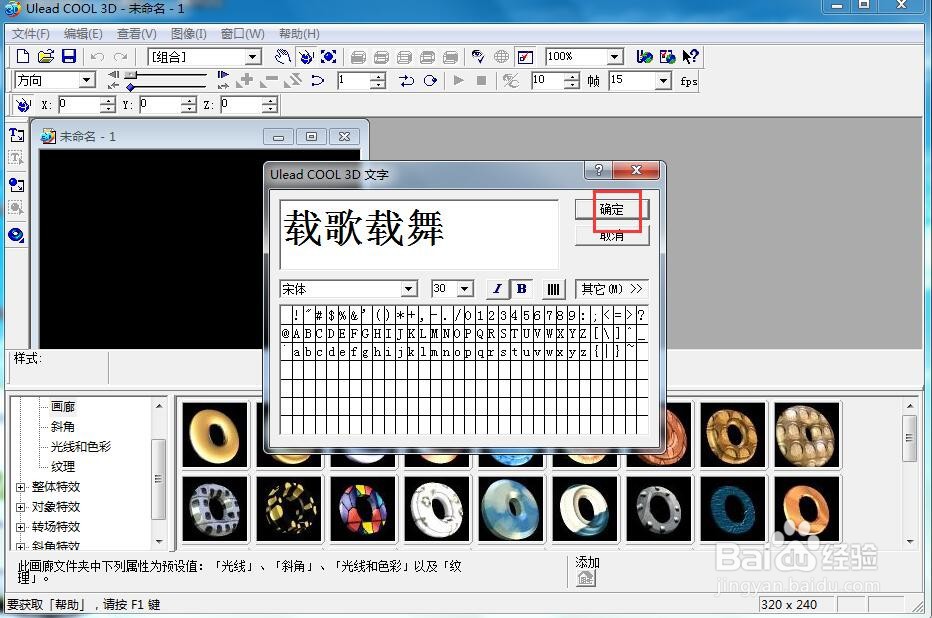Screen dimensions: 932x618
Task: Open the 窗口(W) menu
Action: coord(243,34)
